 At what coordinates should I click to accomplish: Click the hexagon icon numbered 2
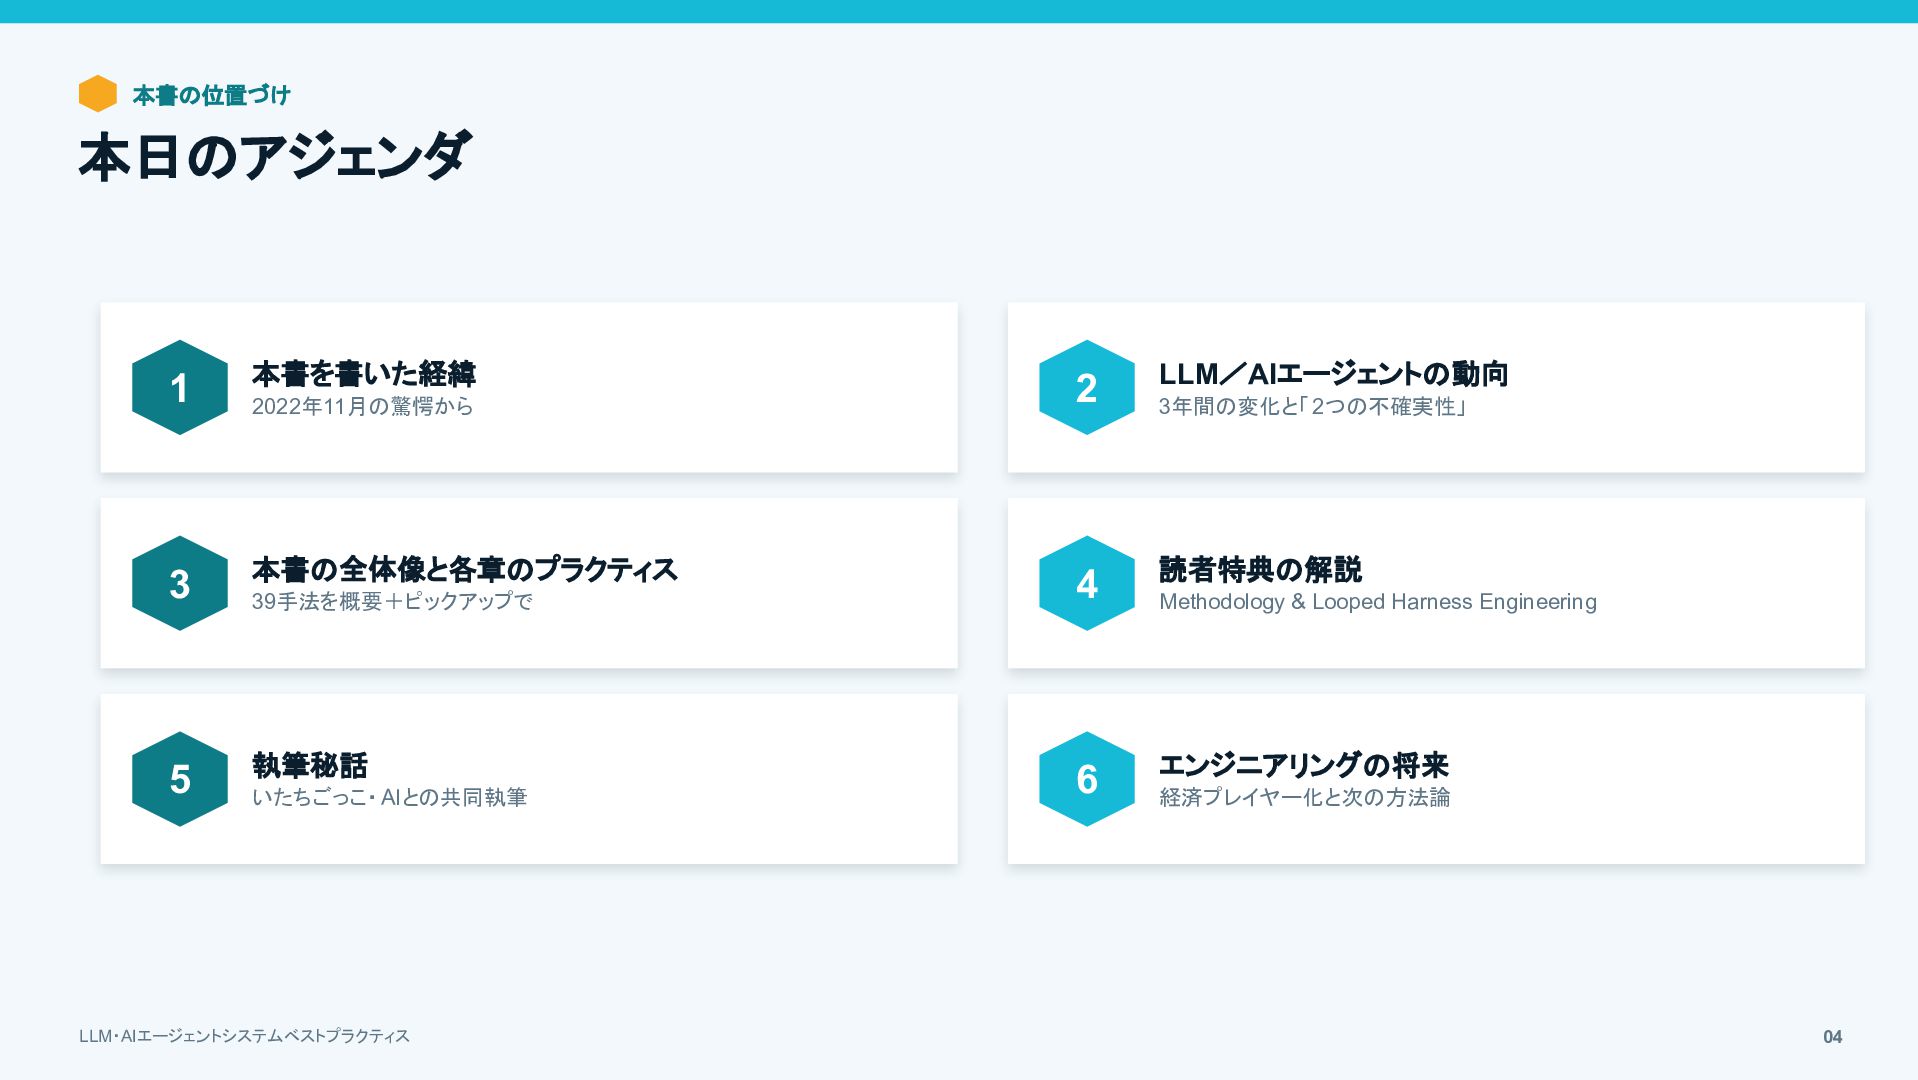click(1087, 387)
